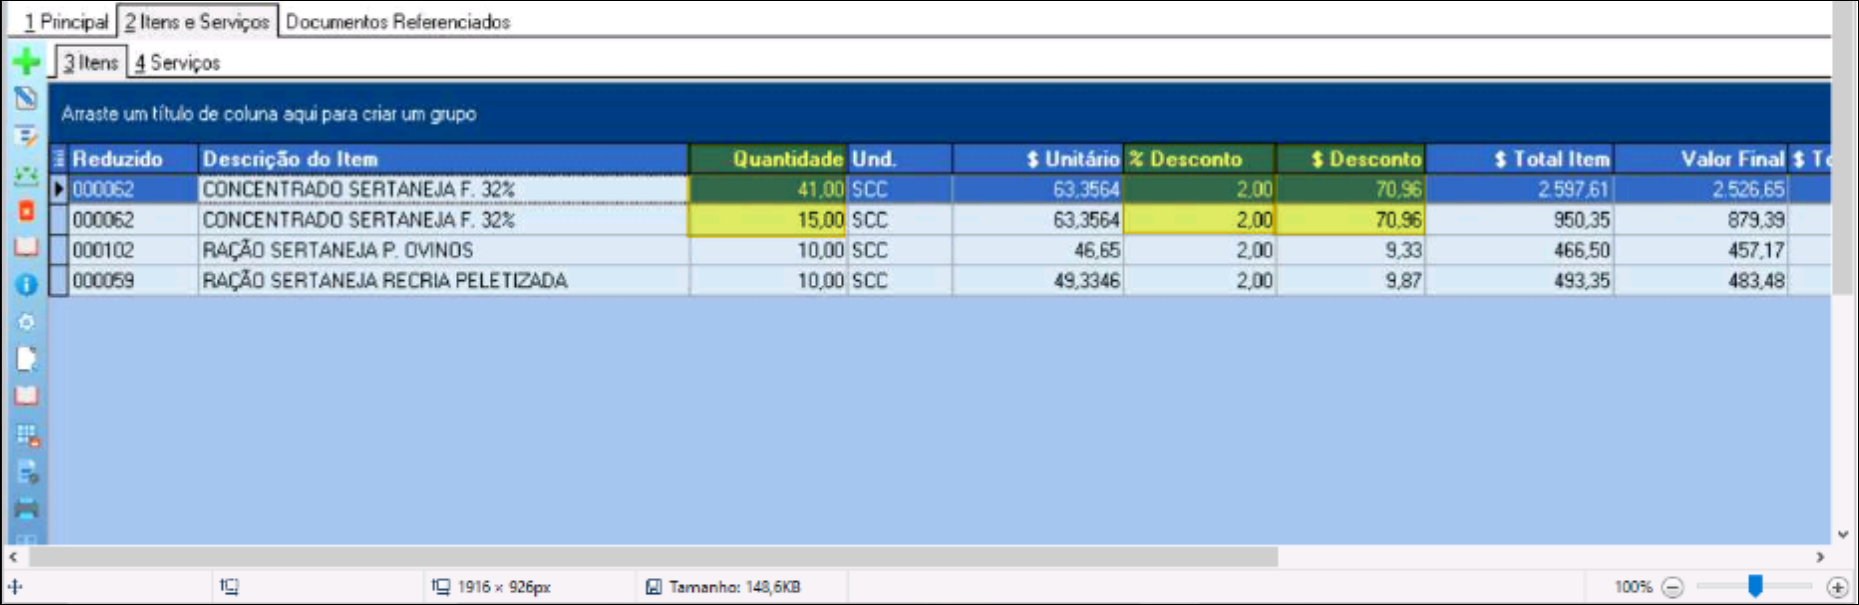Screen dimensions: 1859x605
Task: Sort by the Reduzido column header
Action: [x=133, y=159]
